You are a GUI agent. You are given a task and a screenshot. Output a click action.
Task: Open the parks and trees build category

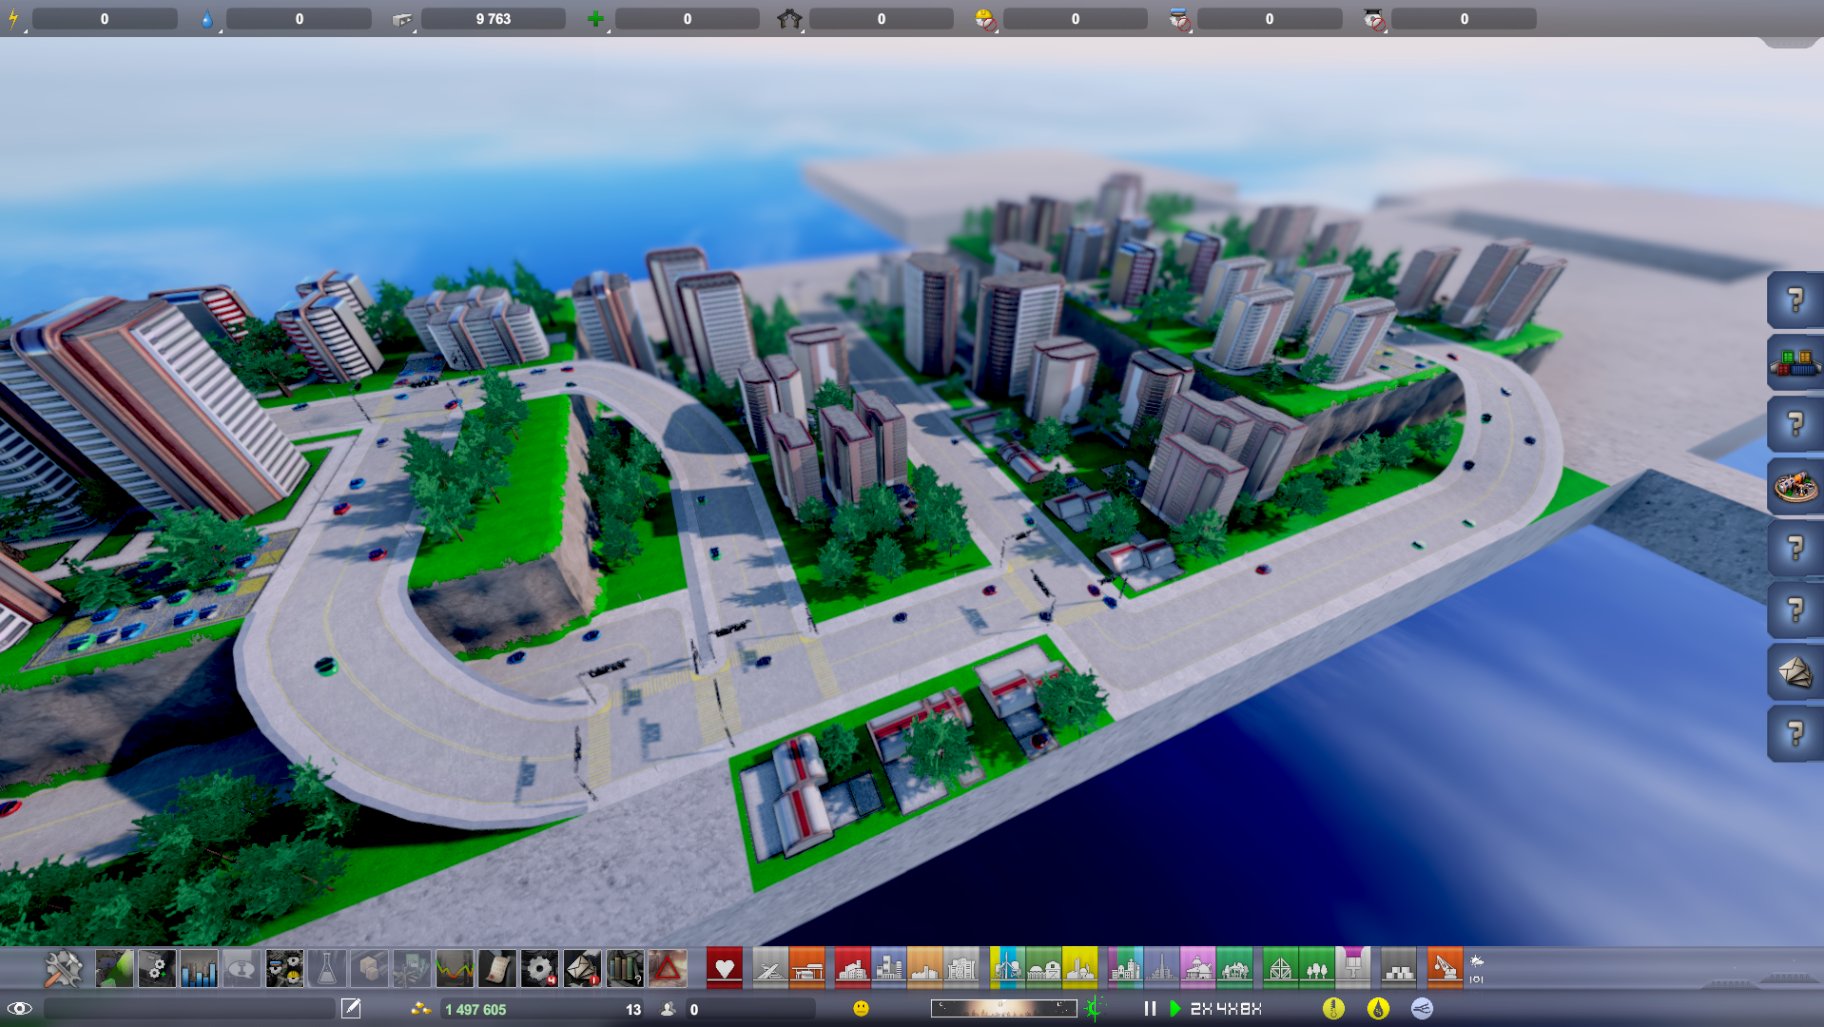(1316, 968)
